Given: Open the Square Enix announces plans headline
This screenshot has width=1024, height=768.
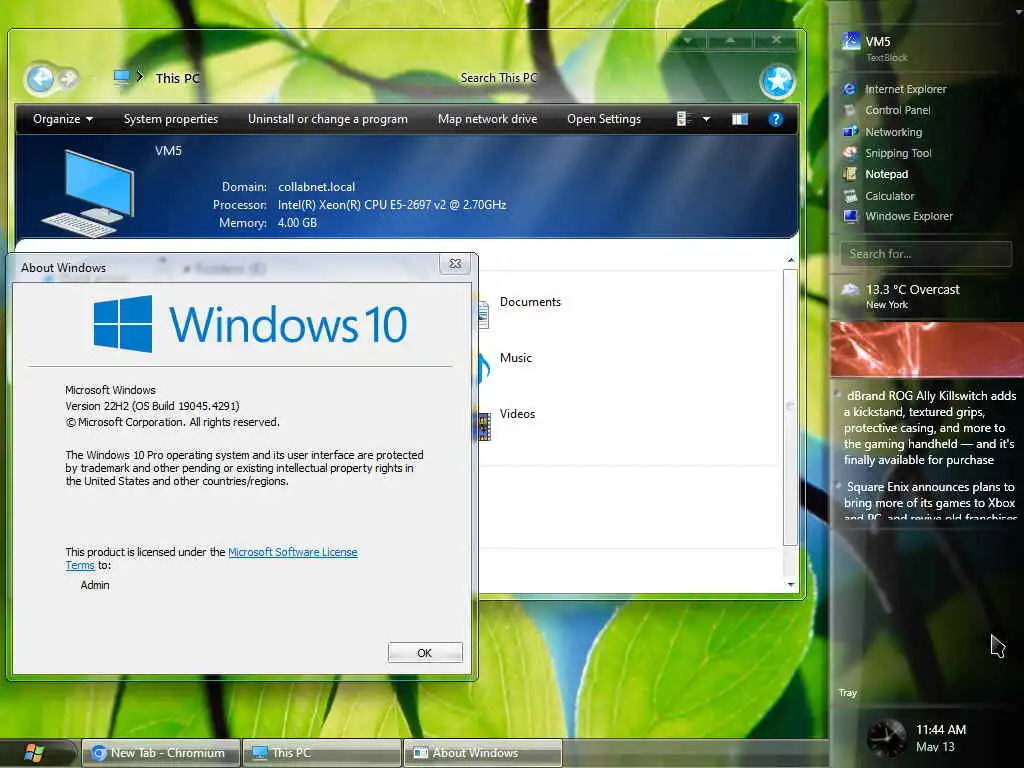Looking at the screenshot, I should pyautogui.click(x=929, y=500).
